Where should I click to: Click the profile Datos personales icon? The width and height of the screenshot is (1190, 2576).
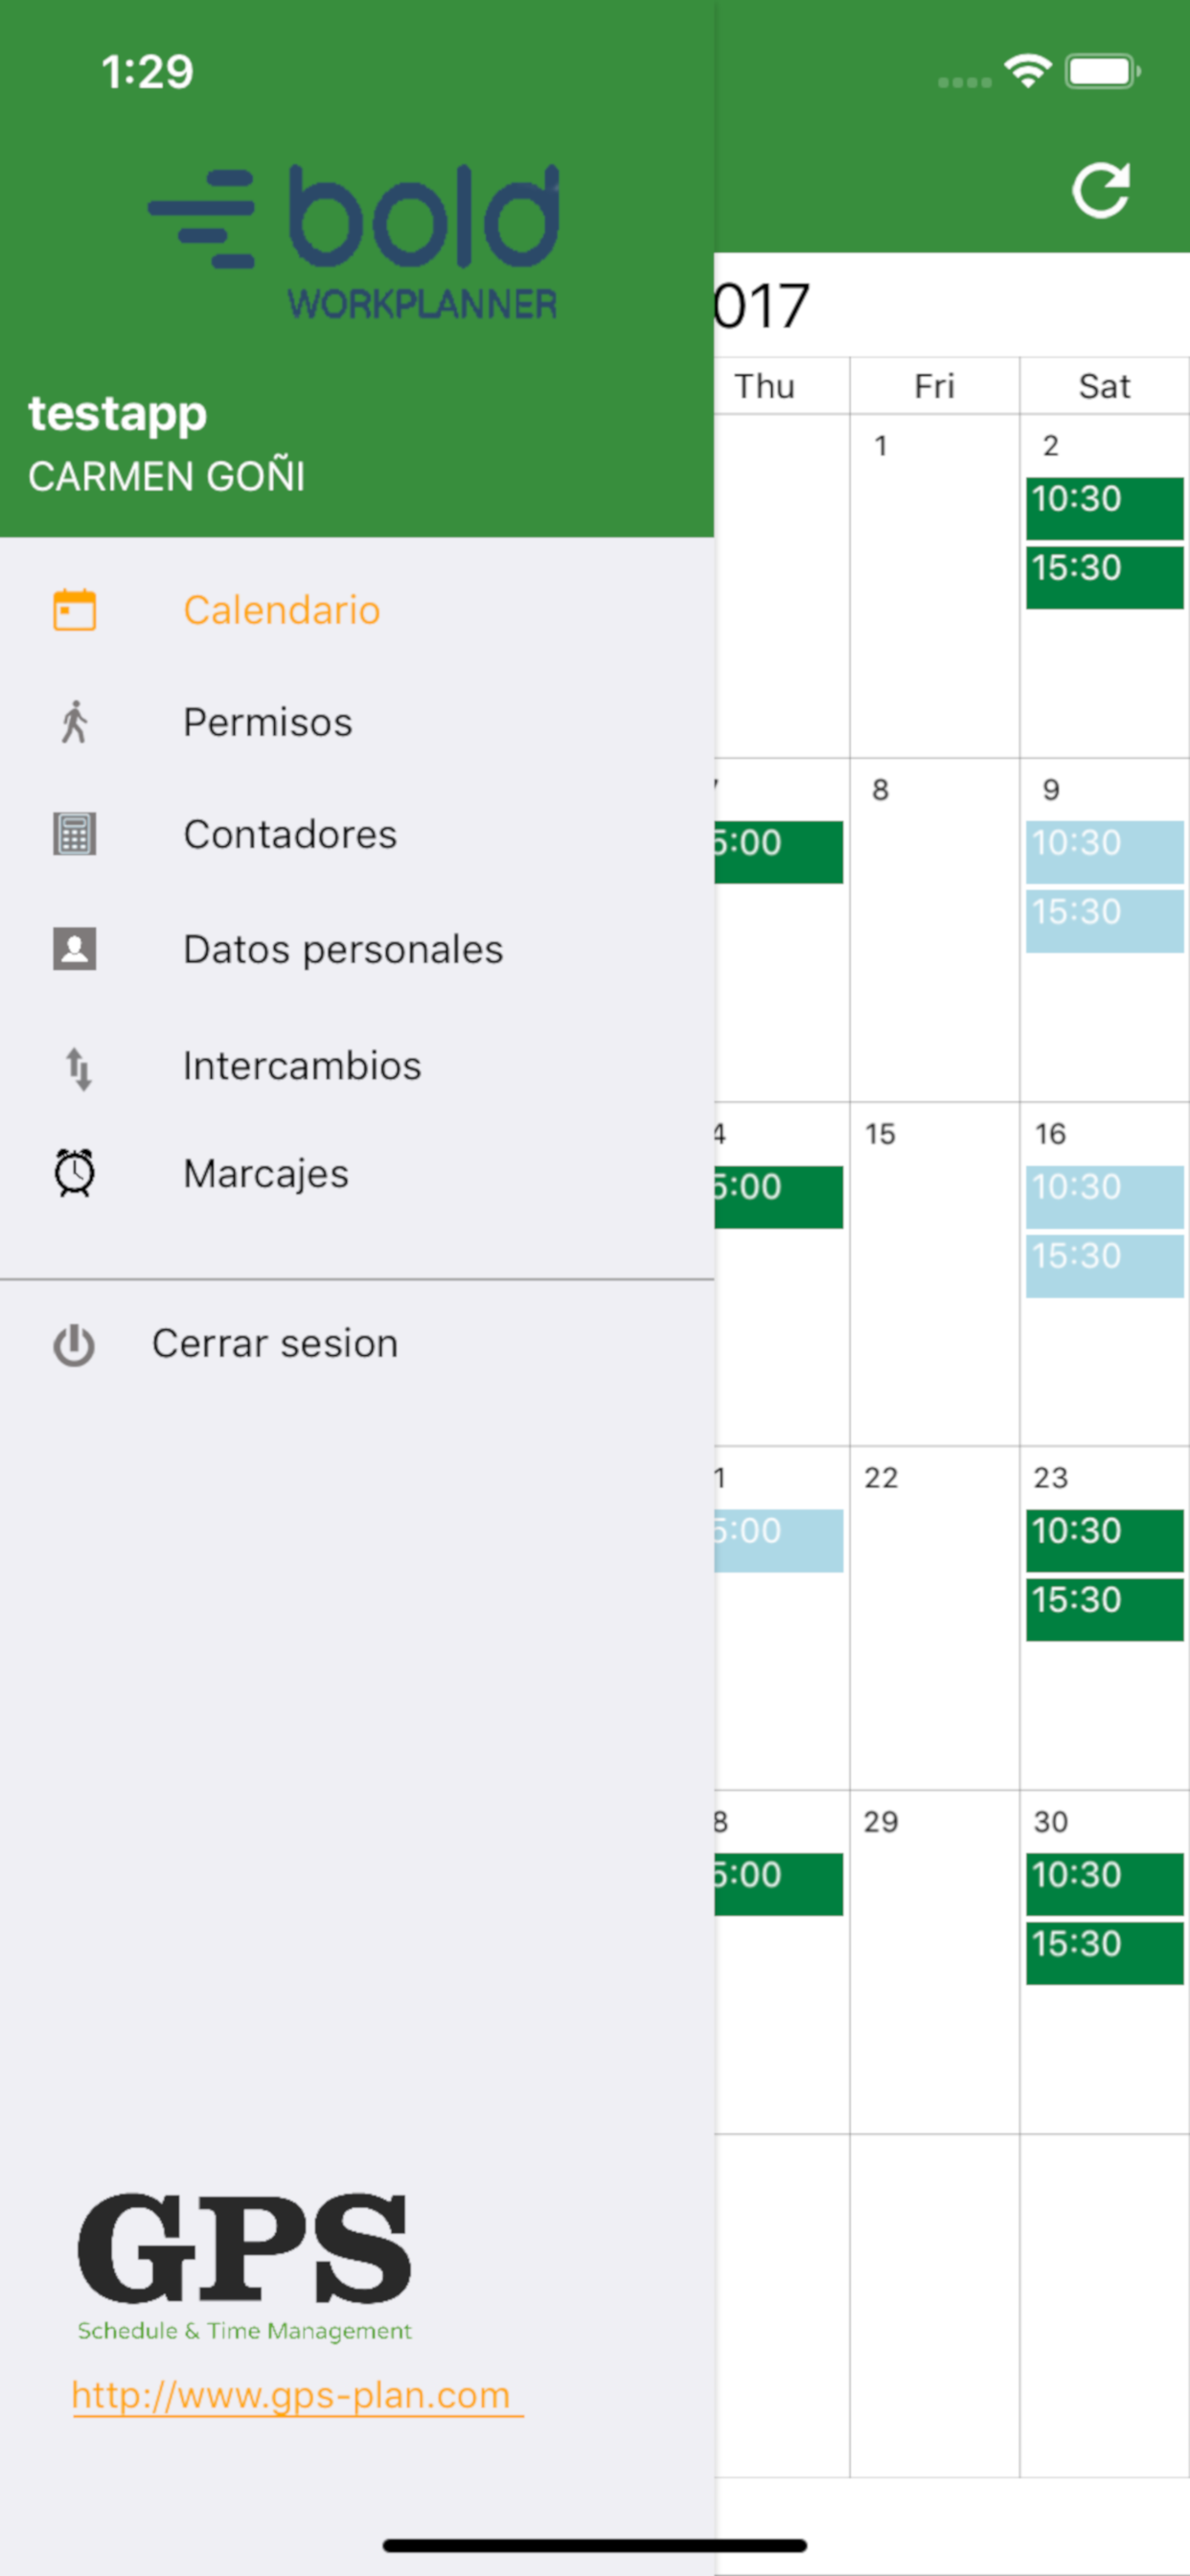[75, 949]
